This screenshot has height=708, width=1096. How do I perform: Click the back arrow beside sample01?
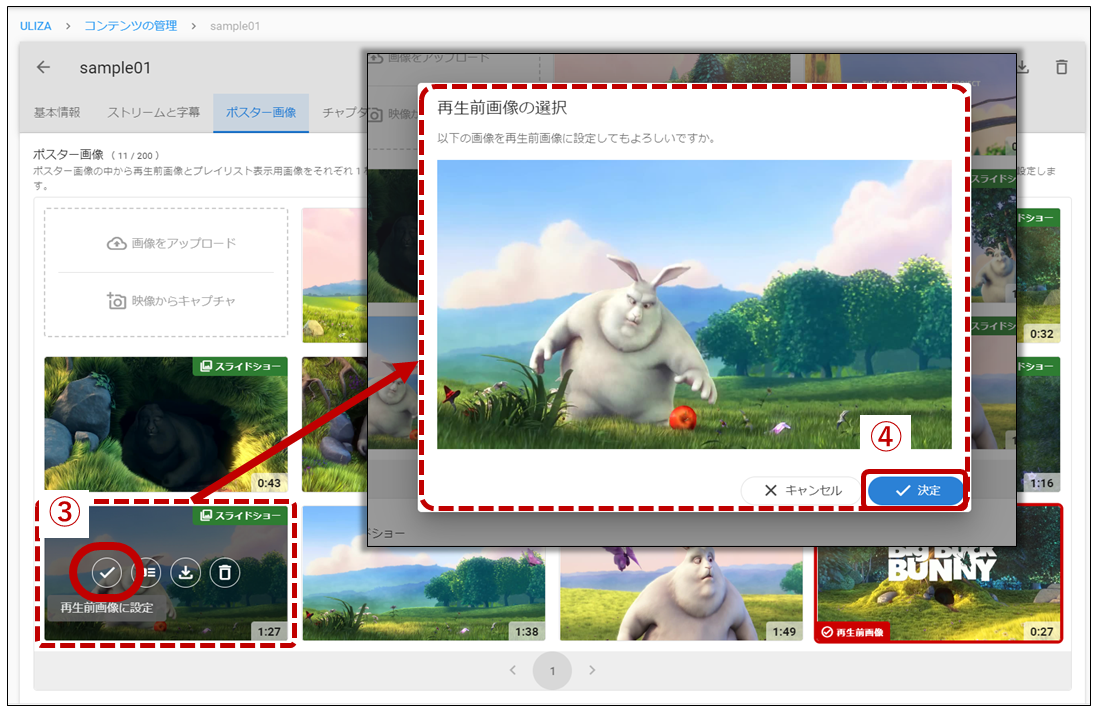[43, 67]
